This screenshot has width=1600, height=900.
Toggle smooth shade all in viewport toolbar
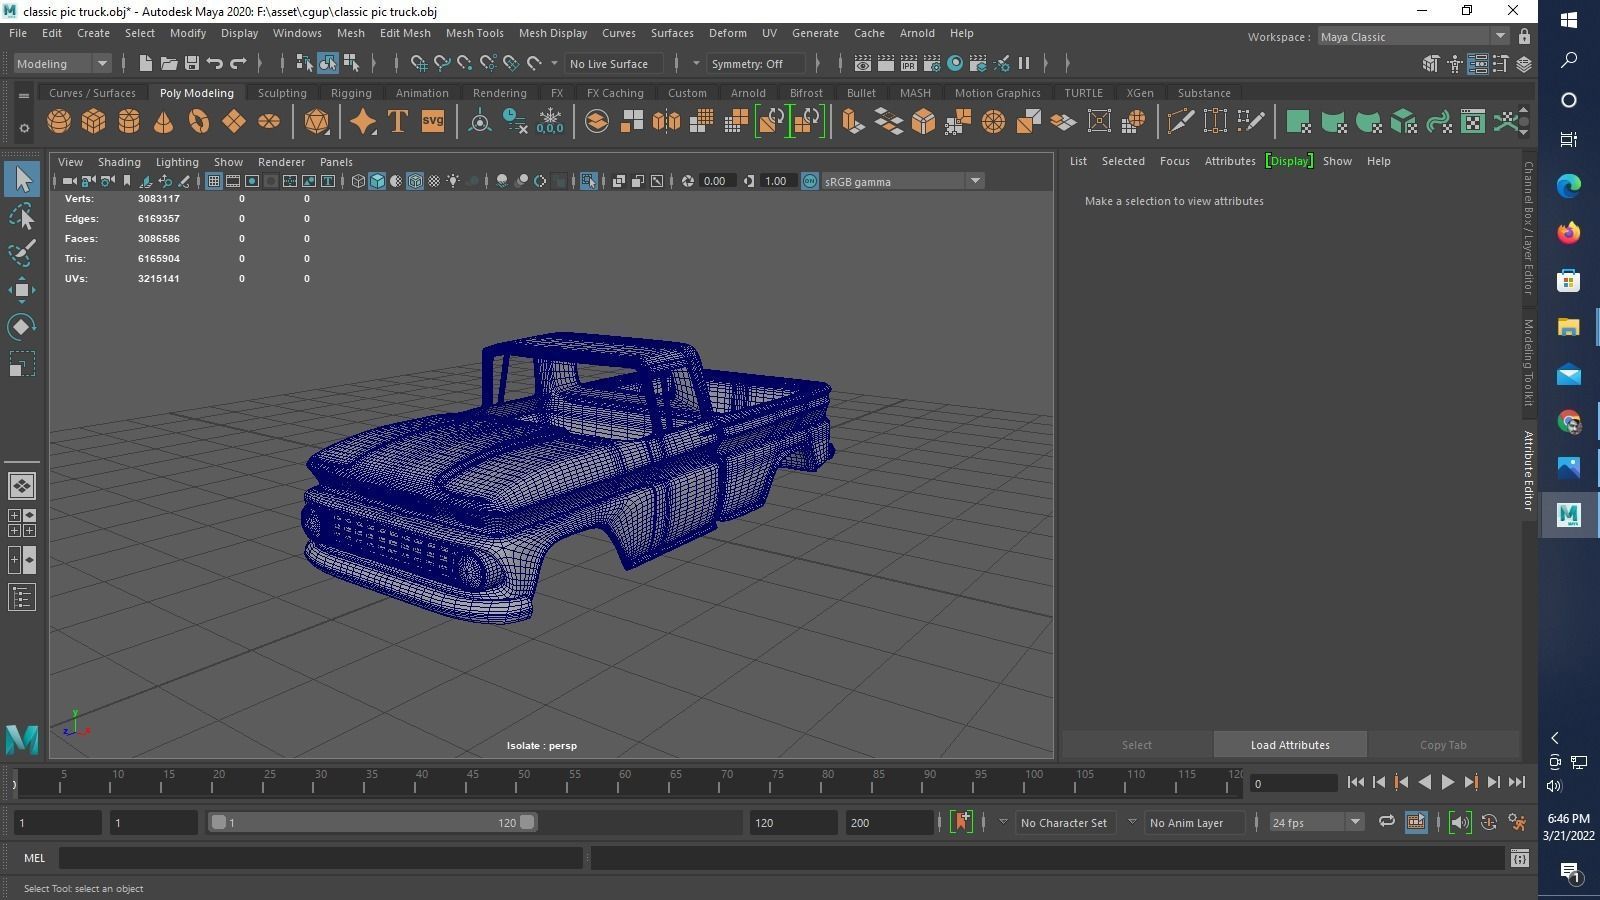click(377, 181)
